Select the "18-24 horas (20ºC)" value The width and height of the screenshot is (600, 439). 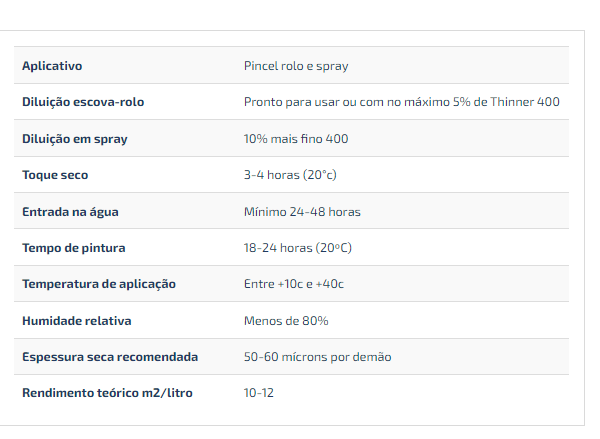tap(297, 248)
